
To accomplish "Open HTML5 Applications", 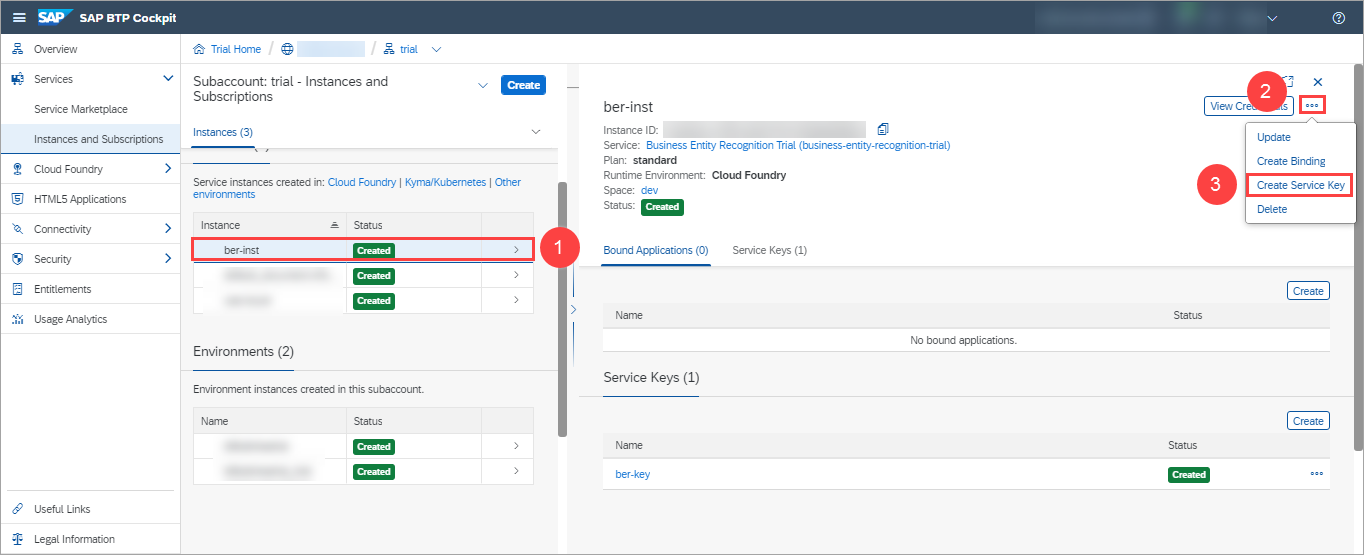I will [80, 199].
